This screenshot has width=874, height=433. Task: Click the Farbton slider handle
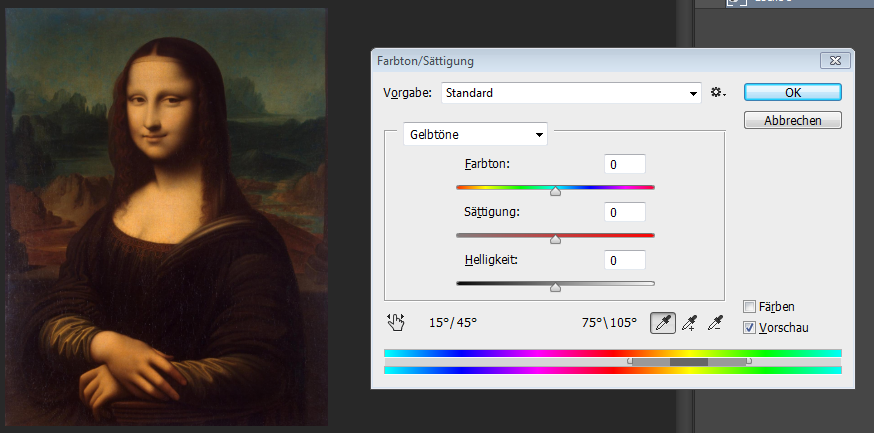555,192
